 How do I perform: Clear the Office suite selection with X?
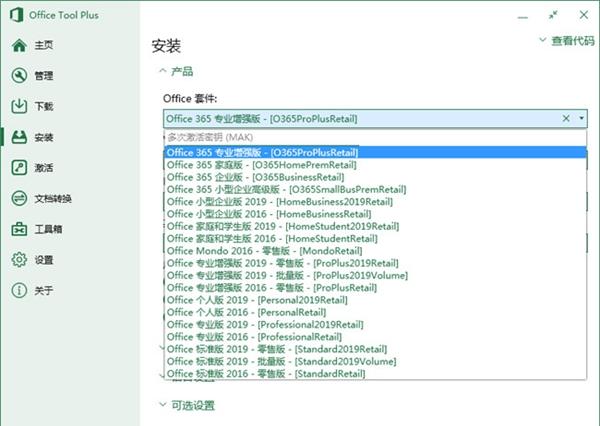click(566, 119)
